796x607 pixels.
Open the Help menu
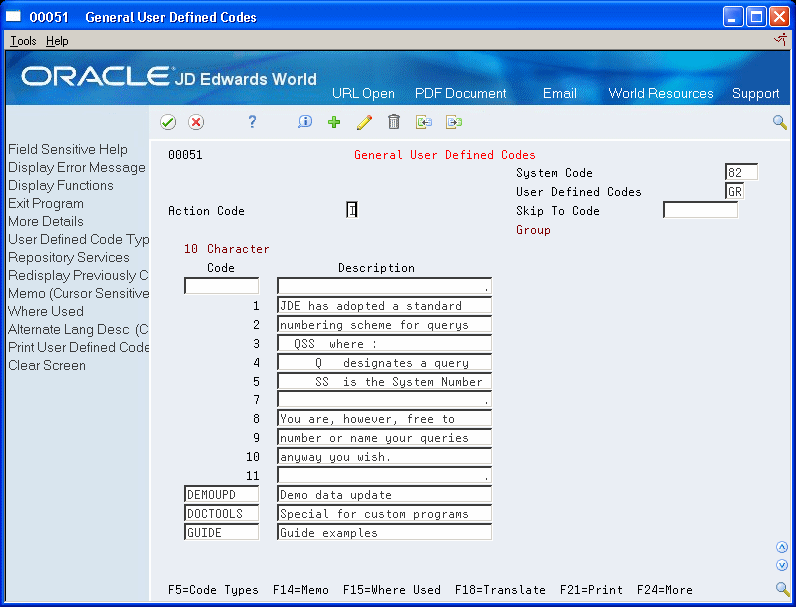(57, 41)
